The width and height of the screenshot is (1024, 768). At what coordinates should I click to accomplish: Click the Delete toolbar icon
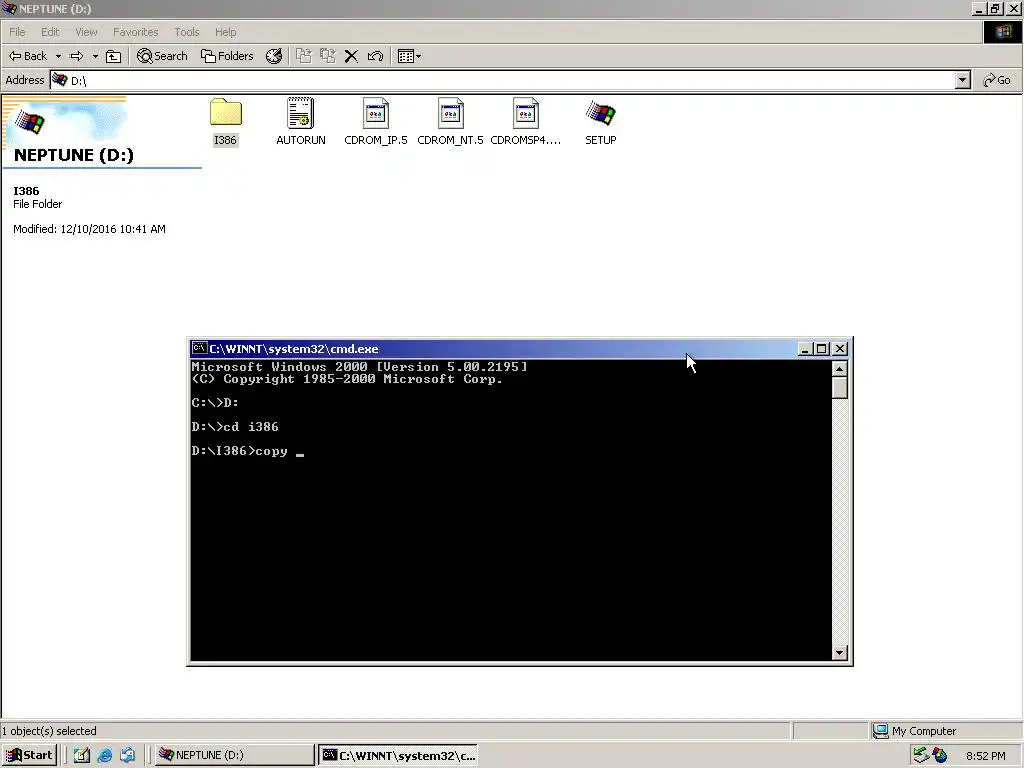(351, 56)
